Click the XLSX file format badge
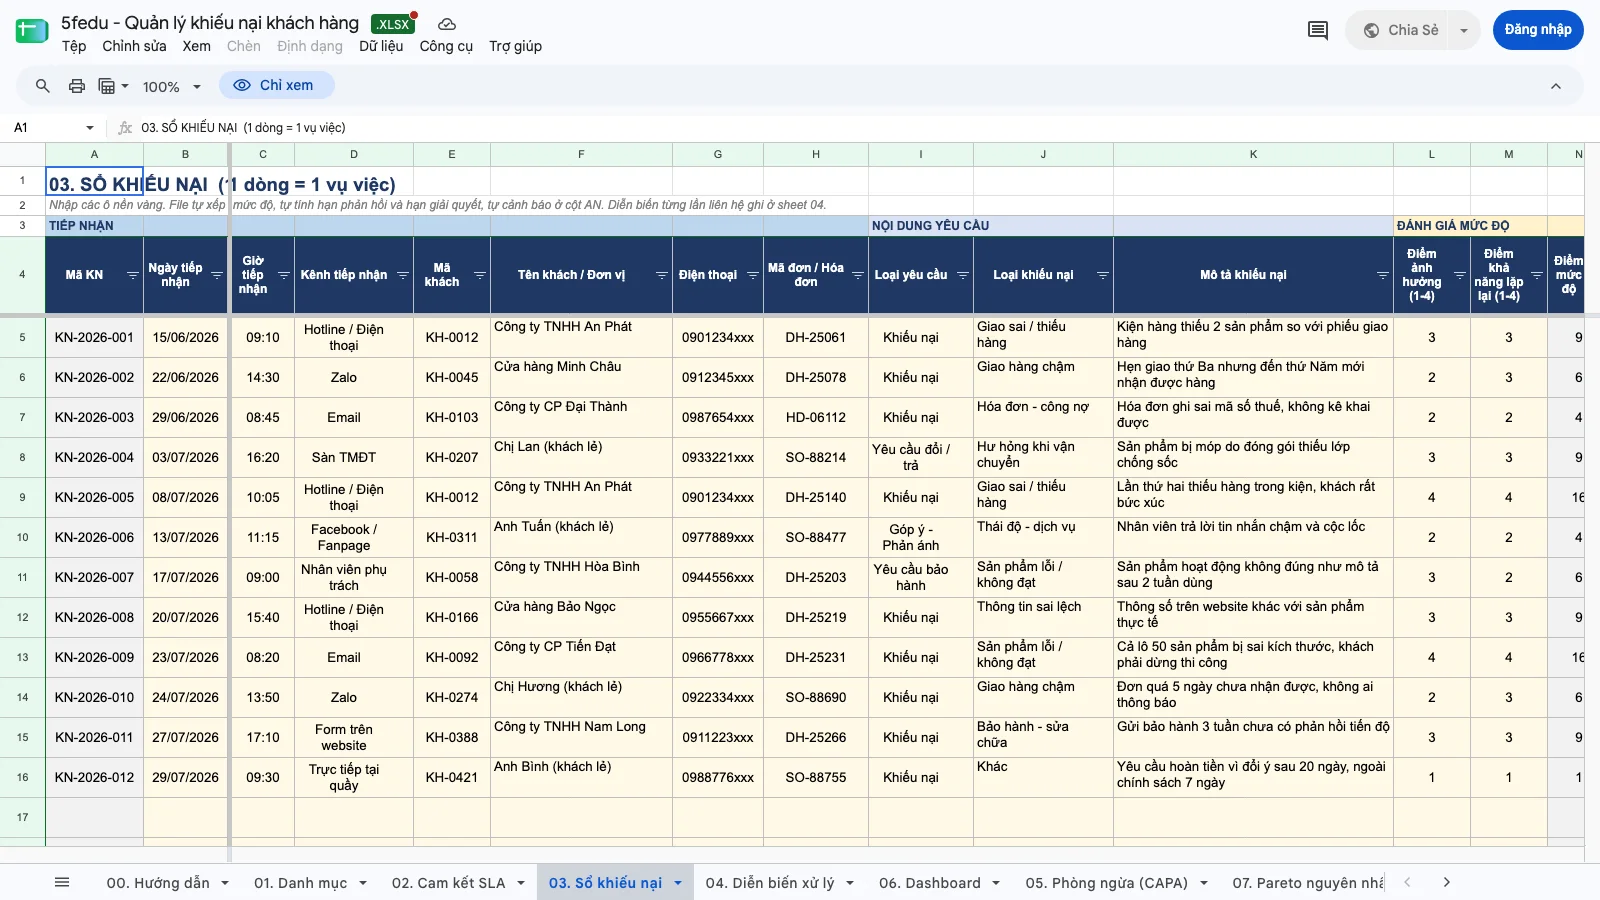The image size is (1600, 900). pos(393,24)
